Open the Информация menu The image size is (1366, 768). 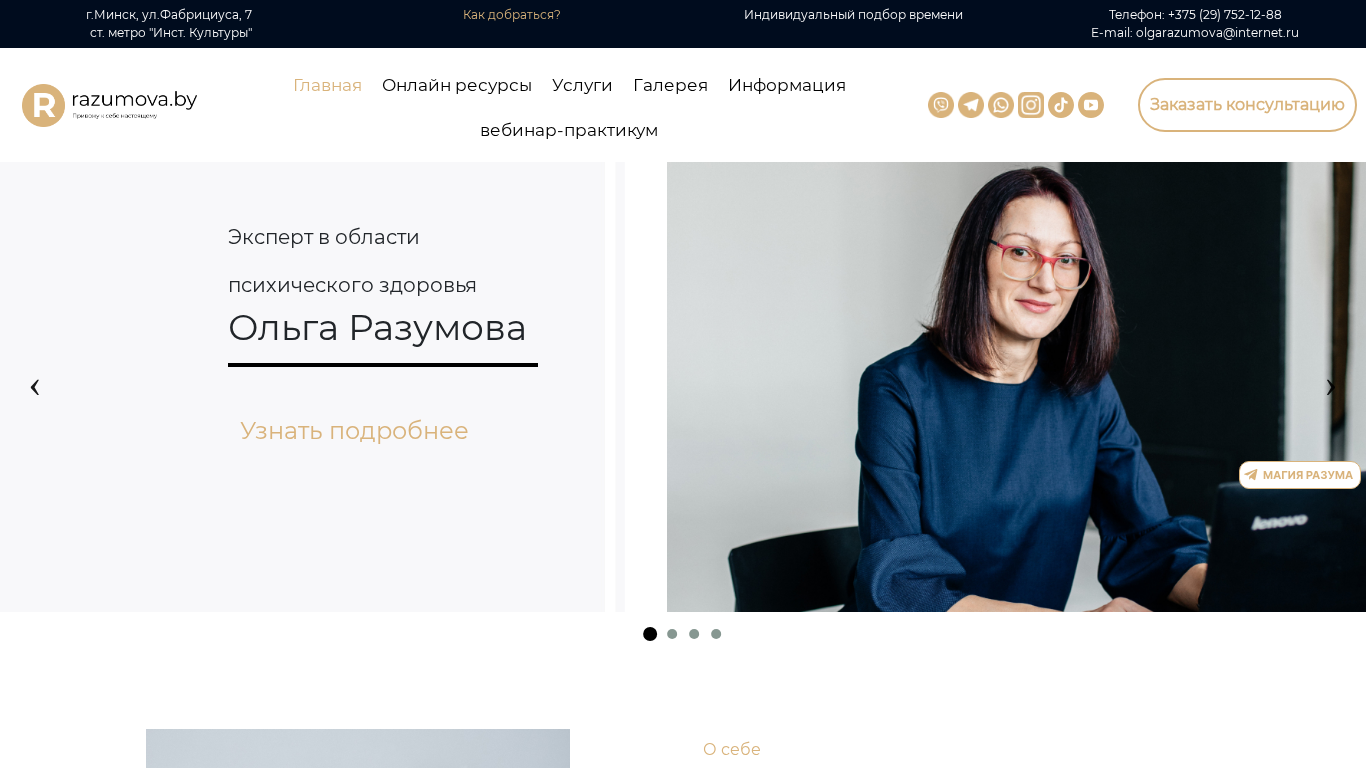(787, 85)
